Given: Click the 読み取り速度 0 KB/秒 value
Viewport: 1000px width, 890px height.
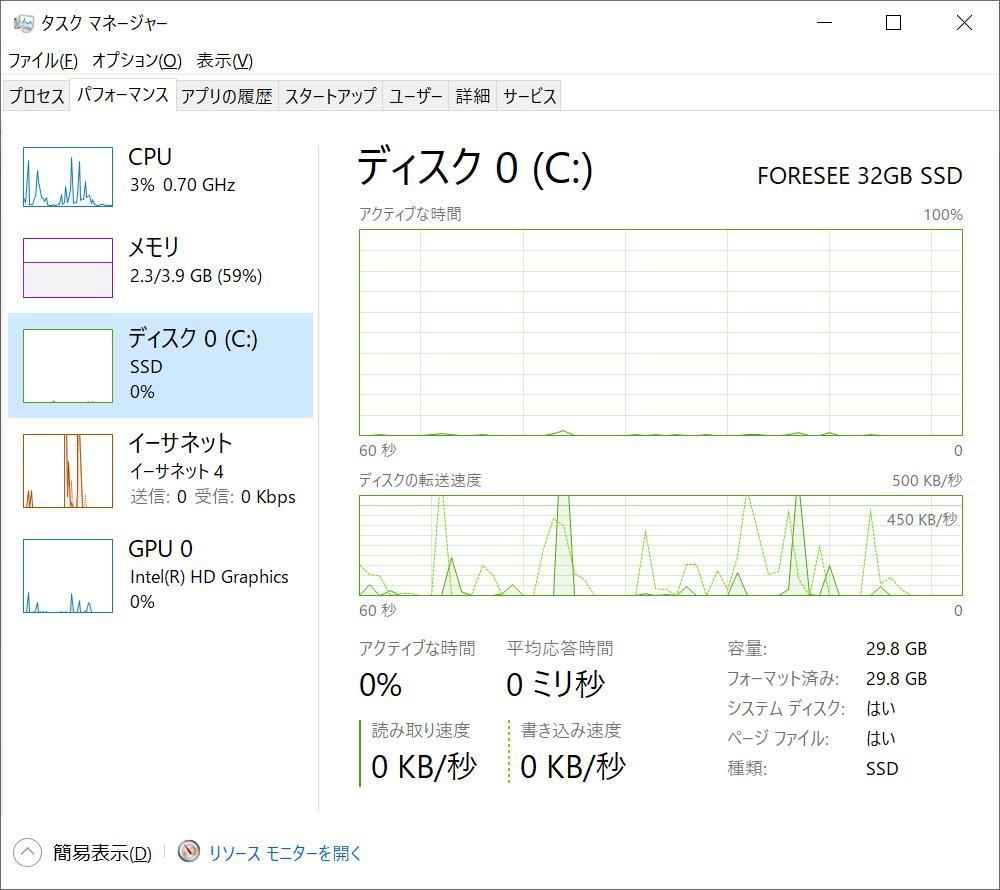Looking at the screenshot, I should [424, 767].
